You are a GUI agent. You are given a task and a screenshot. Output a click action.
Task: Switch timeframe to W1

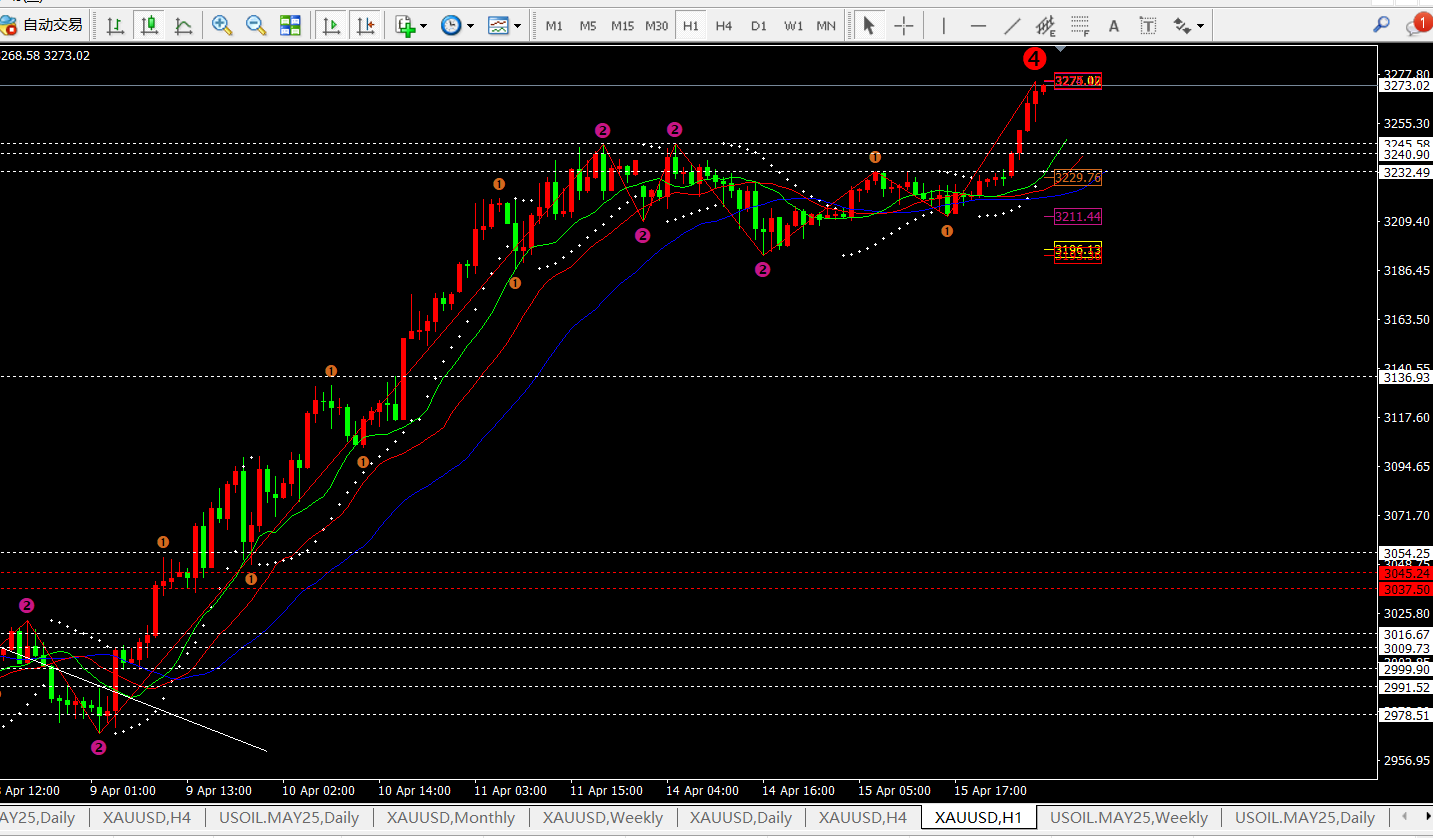tap(793, 25)
